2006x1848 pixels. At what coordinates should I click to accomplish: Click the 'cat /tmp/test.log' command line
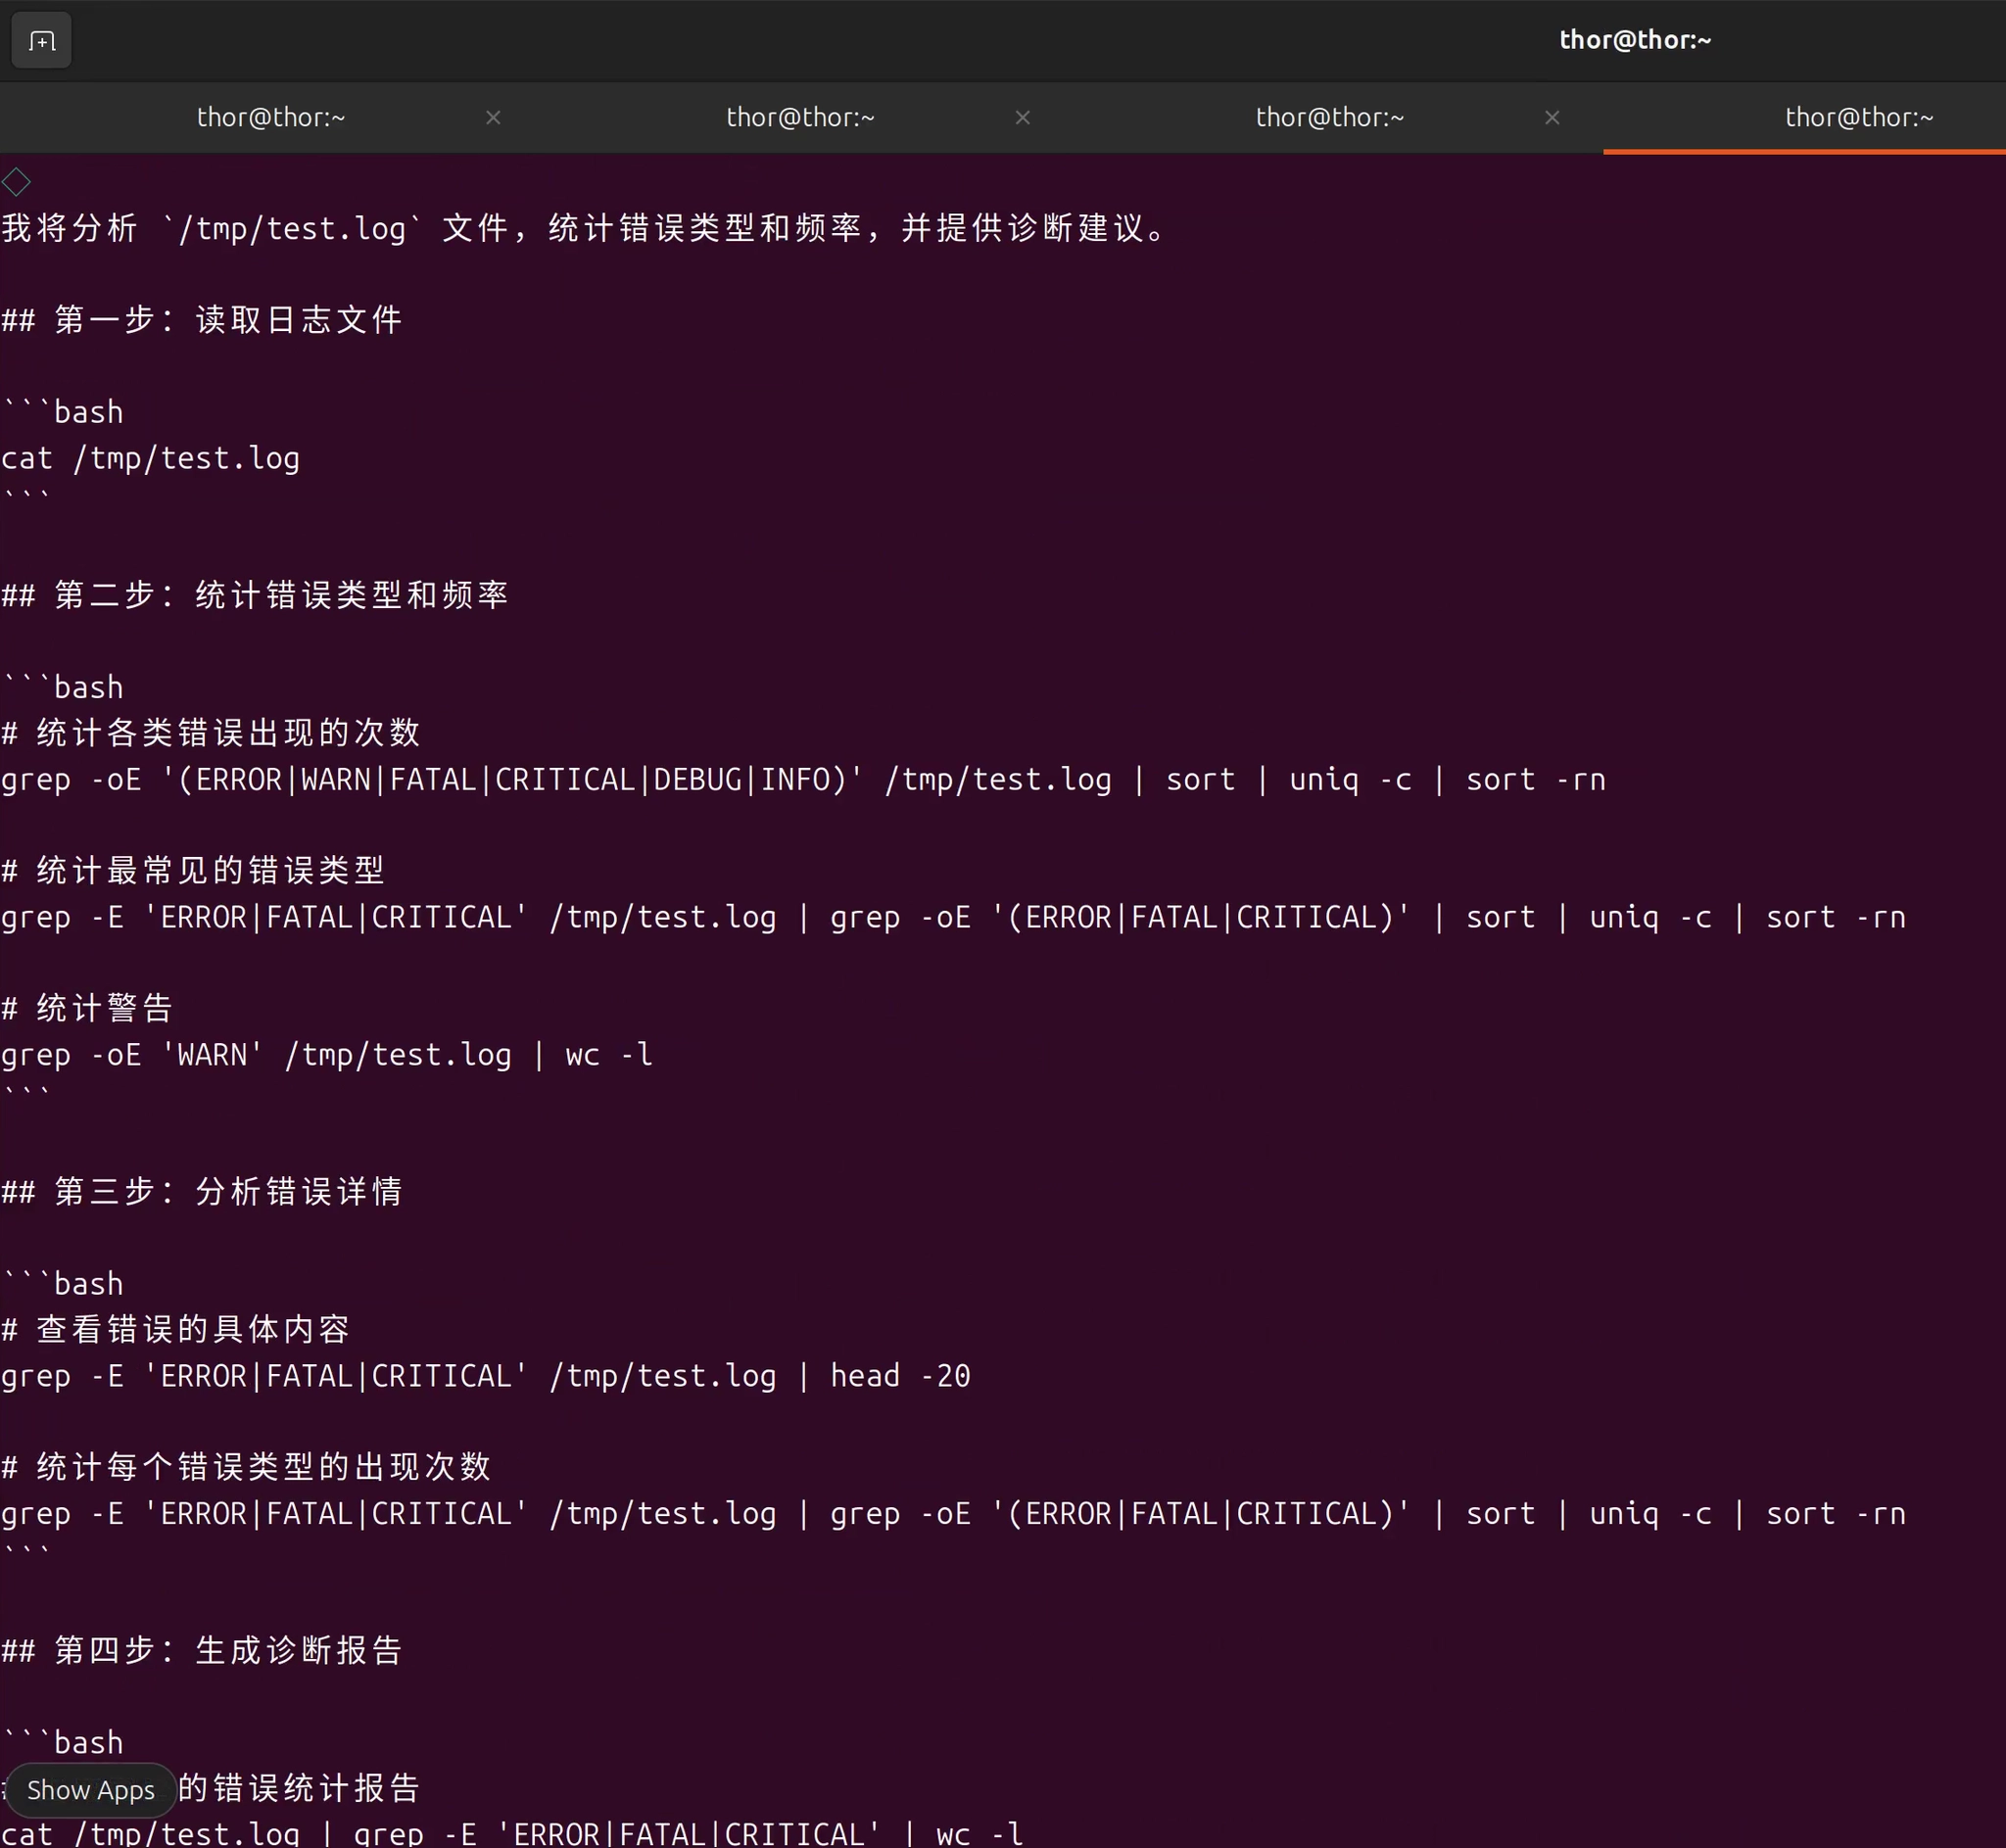click(151, 458)
